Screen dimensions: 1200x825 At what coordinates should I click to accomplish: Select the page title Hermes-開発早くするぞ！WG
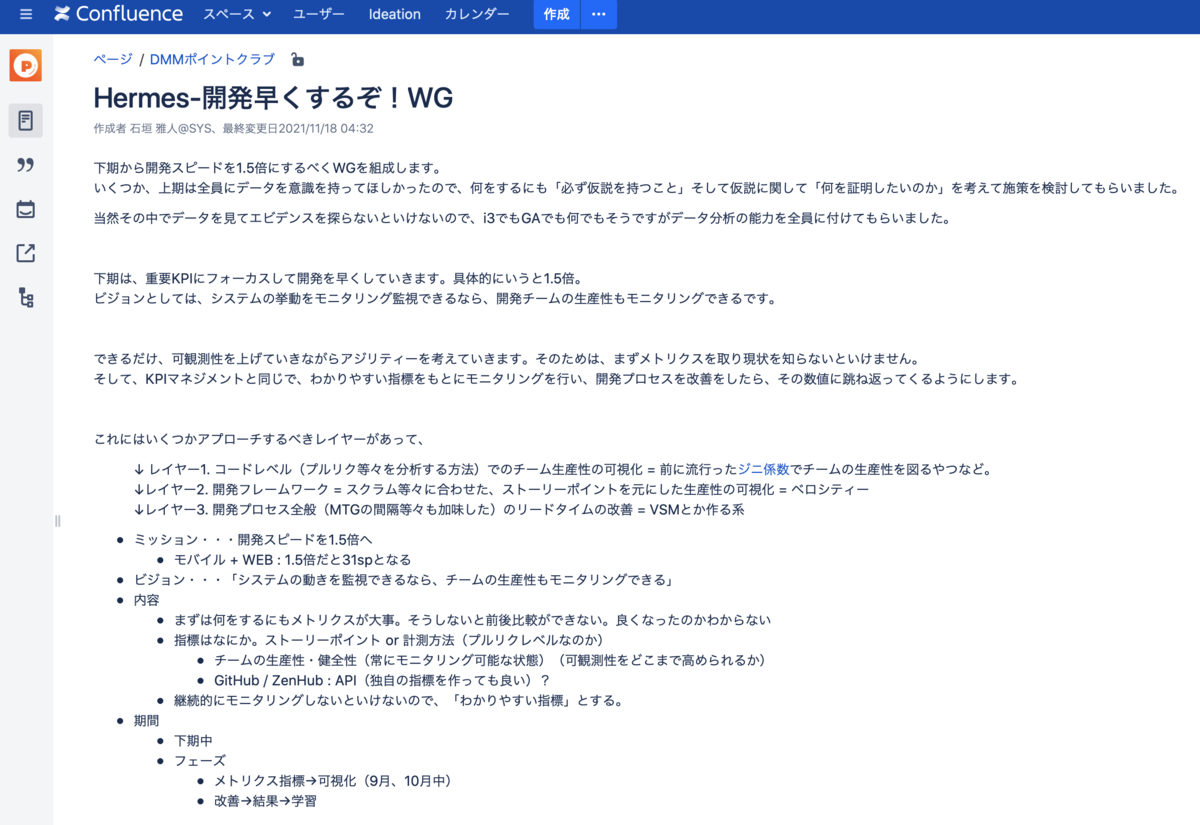coord(272,98)
